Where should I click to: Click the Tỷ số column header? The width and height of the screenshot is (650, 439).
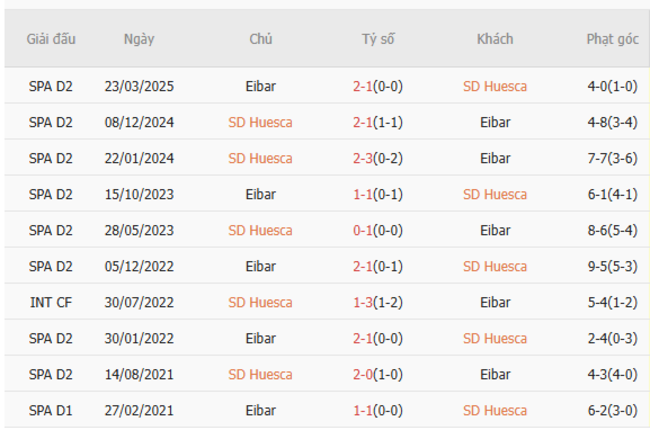(x=378, y=39)
